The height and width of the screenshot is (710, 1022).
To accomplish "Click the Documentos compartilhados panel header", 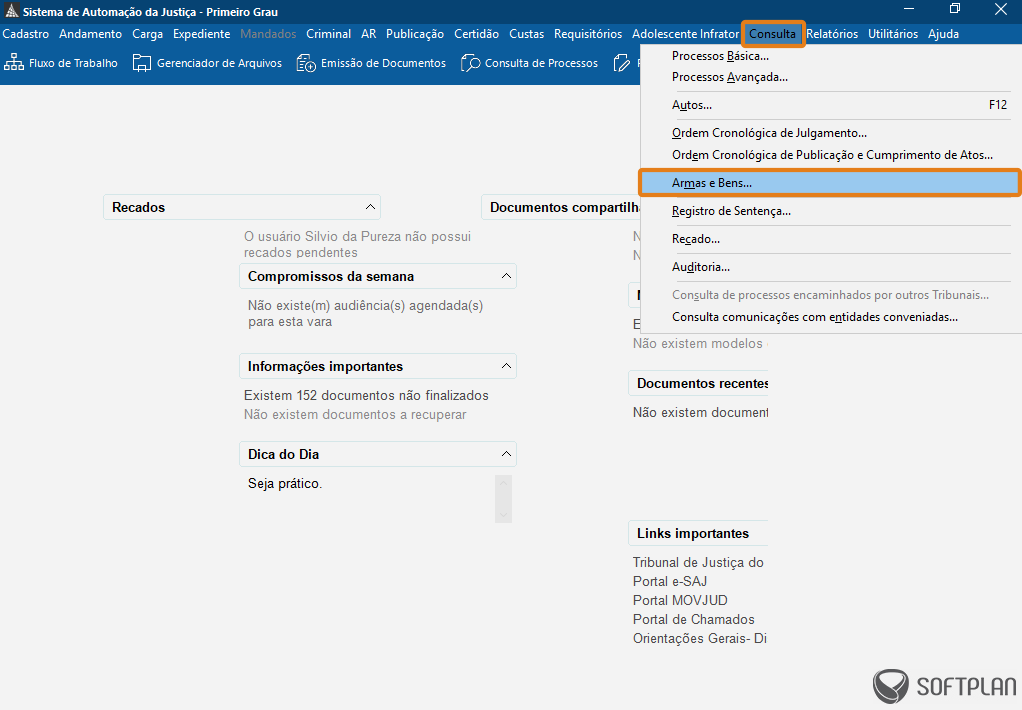I will pyautogui.click(x=561, y=207).
